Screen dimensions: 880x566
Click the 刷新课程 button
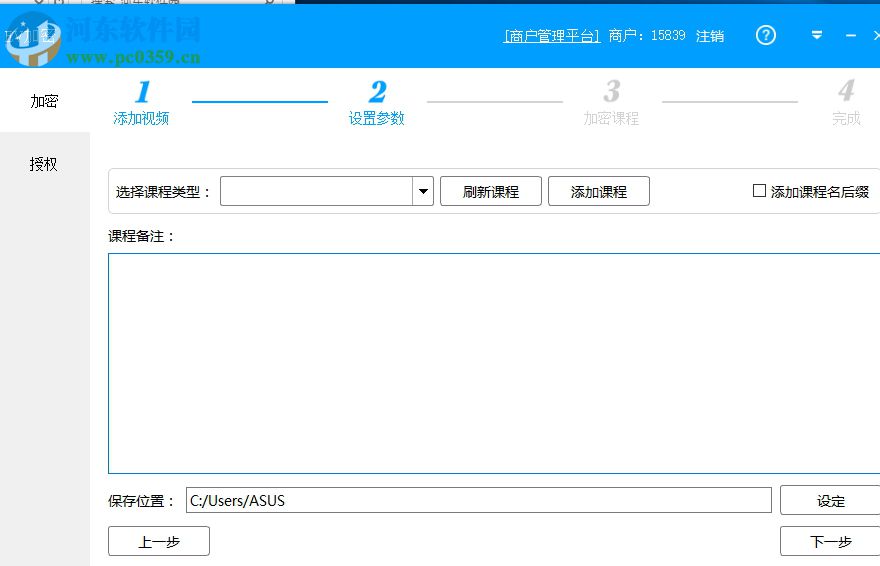(x=491, y=191)
